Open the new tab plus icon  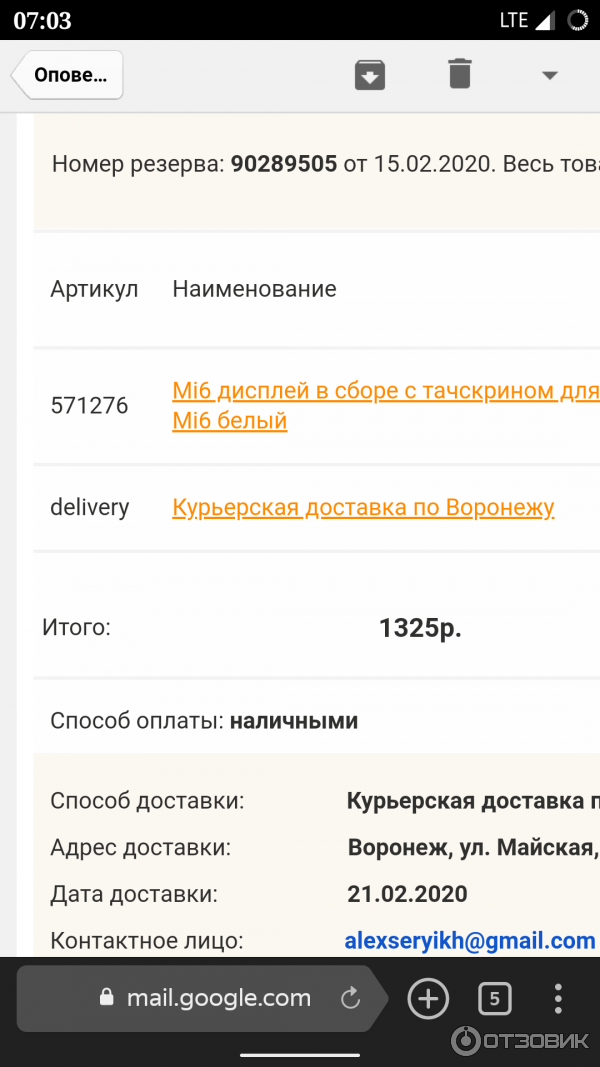point(428,998)
